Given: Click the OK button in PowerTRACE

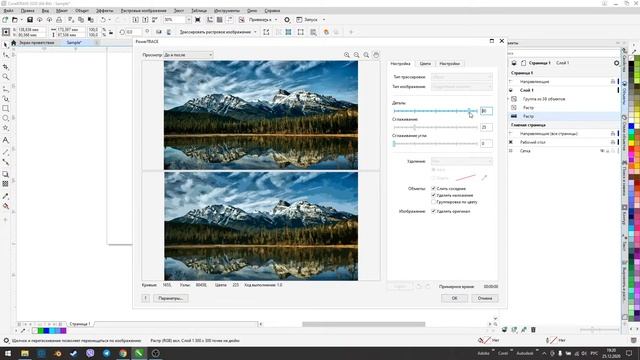Looking at the screenshot, I should pyautogui.click(x=454, y=298).
